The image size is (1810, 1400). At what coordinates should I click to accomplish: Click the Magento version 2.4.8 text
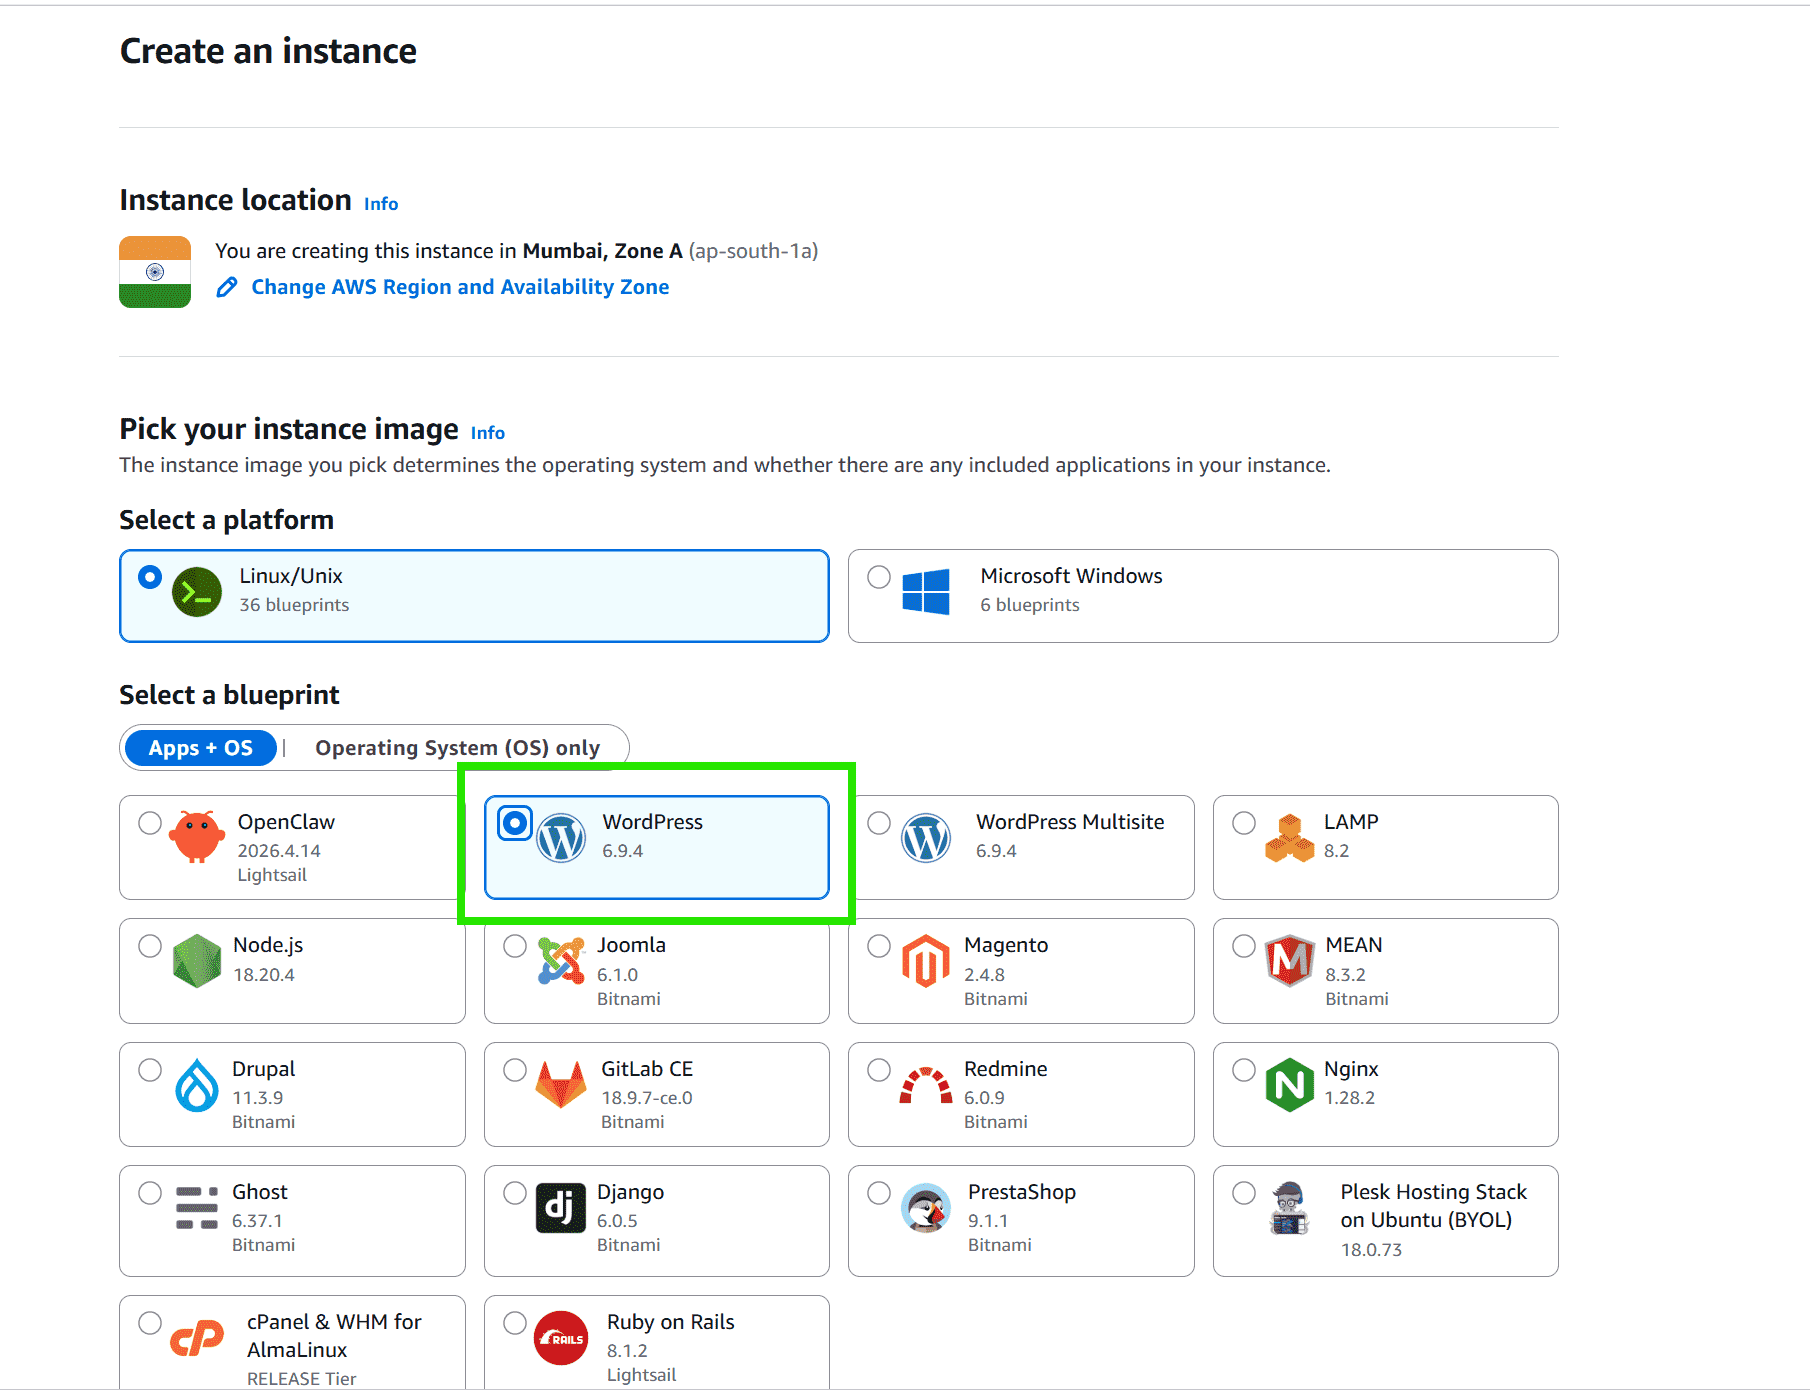pyautogui.click(x=984, y=975)
